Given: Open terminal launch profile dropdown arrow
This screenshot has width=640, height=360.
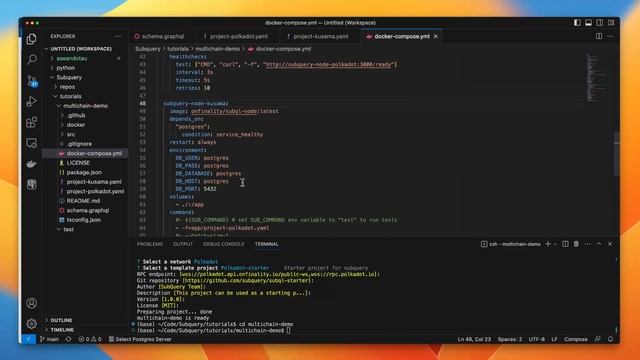Looking at the screenshot, I should pos(555,244).
